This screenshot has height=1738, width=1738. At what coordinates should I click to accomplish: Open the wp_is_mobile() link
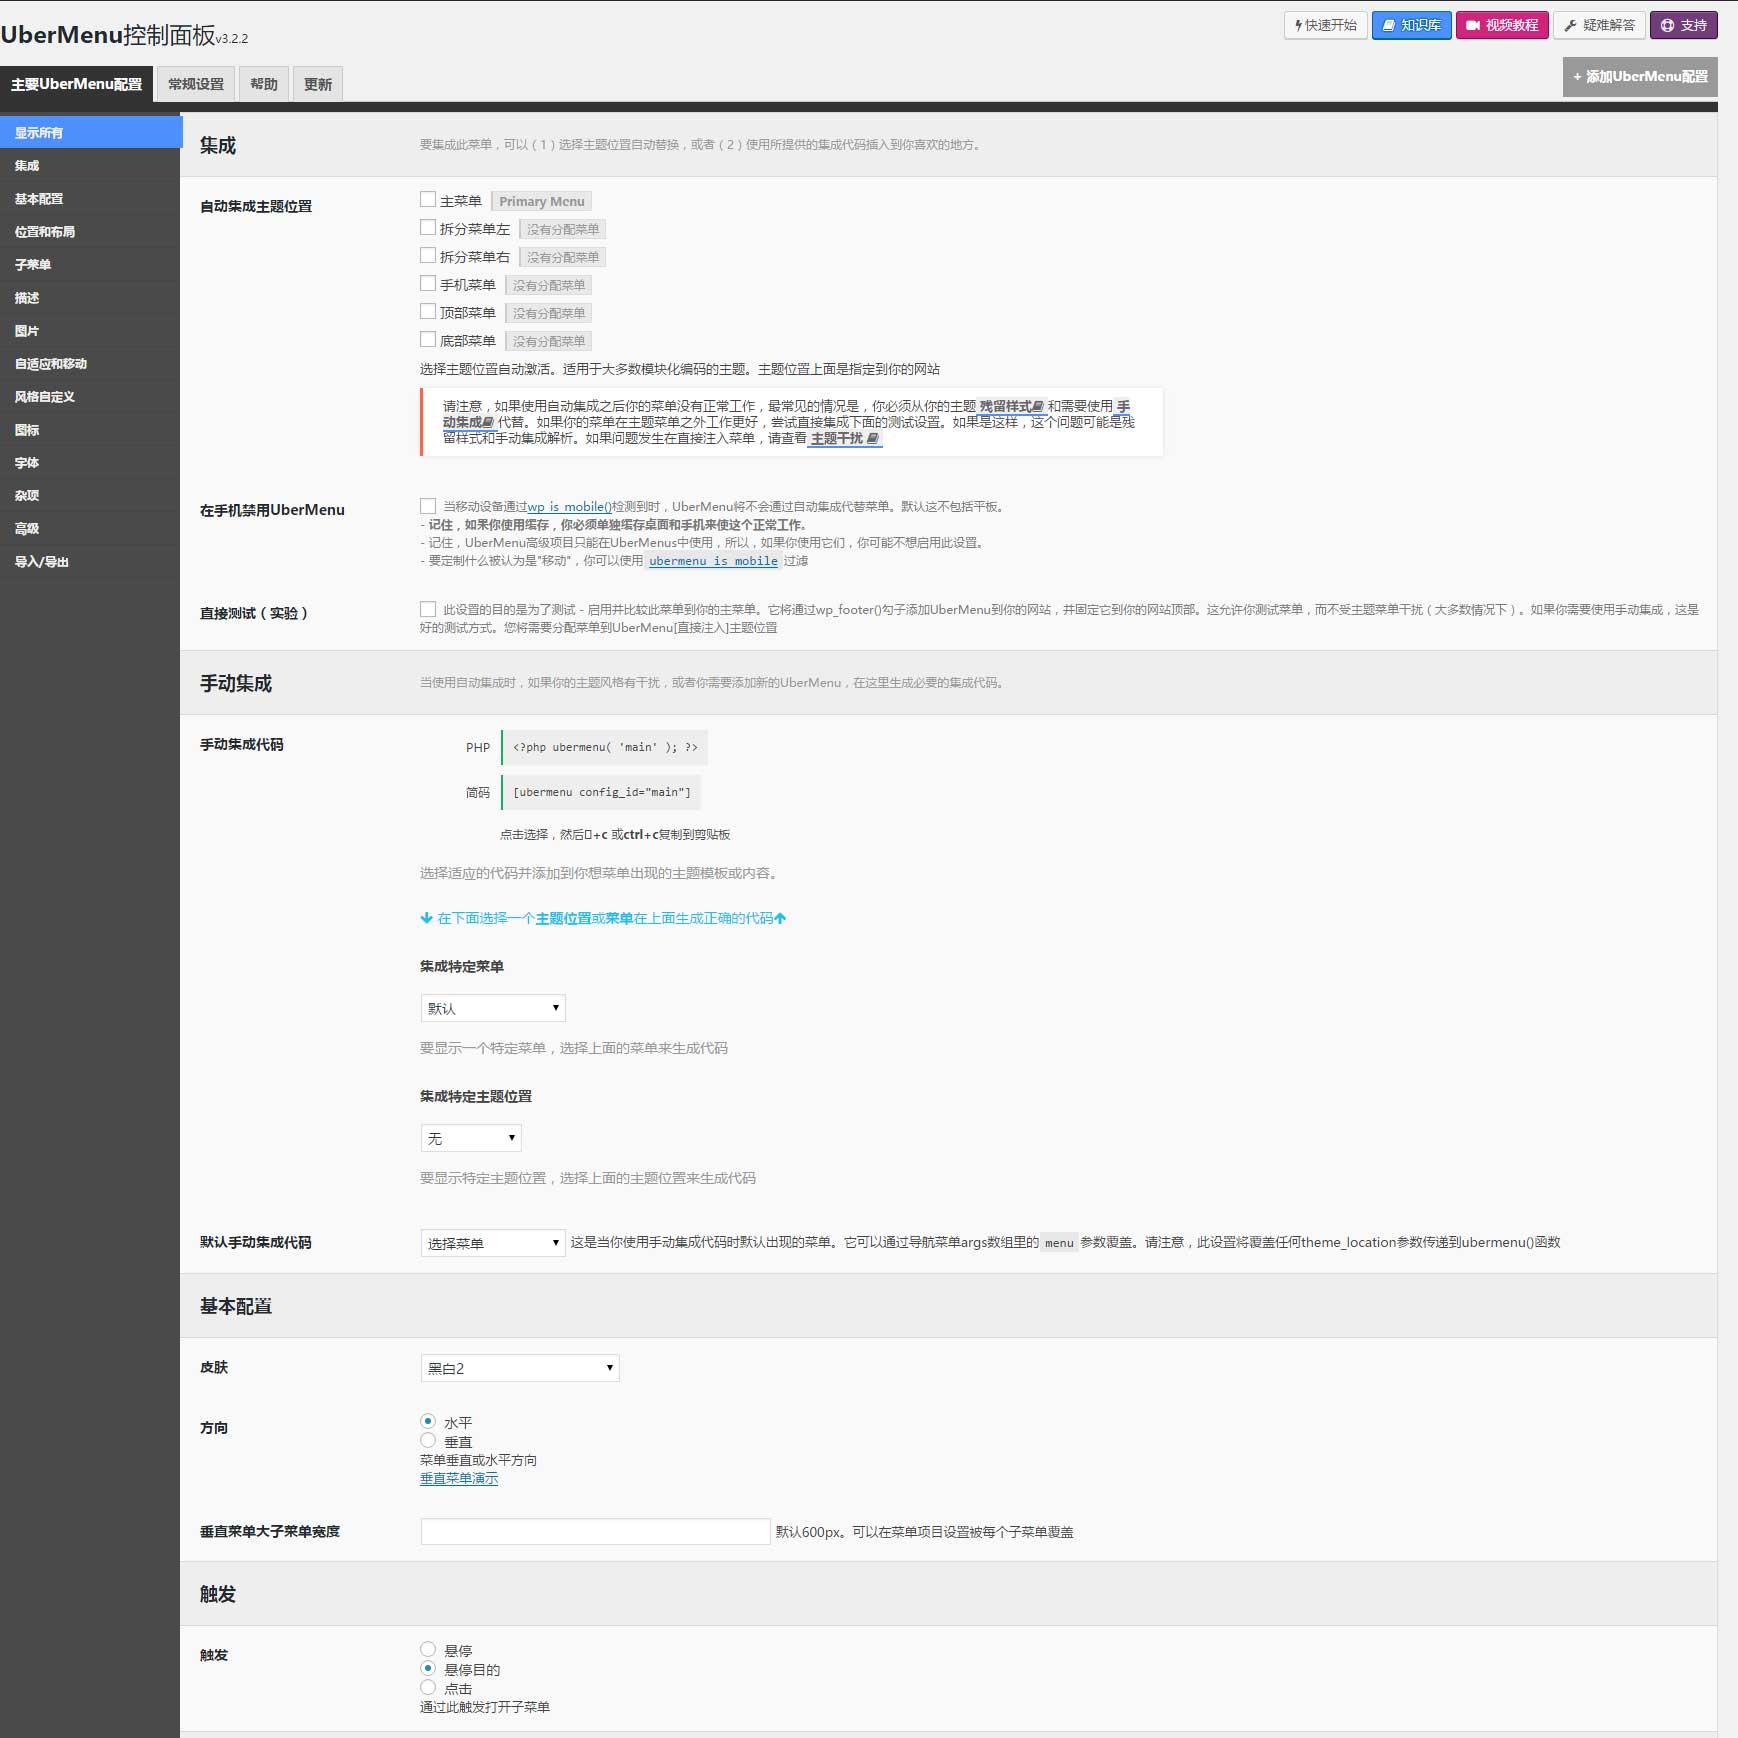(x=569, y=507)
